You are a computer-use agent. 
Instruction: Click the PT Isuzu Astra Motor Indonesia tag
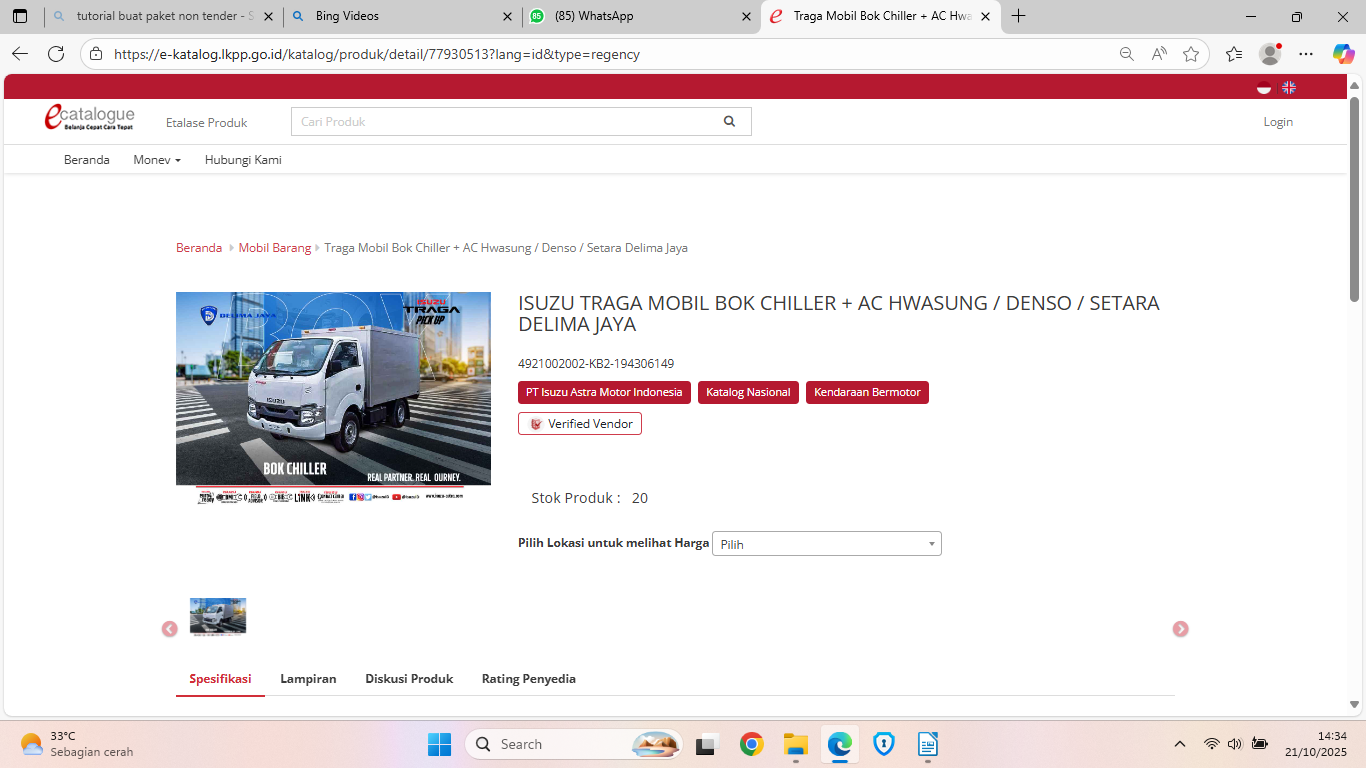coord(604,393)
